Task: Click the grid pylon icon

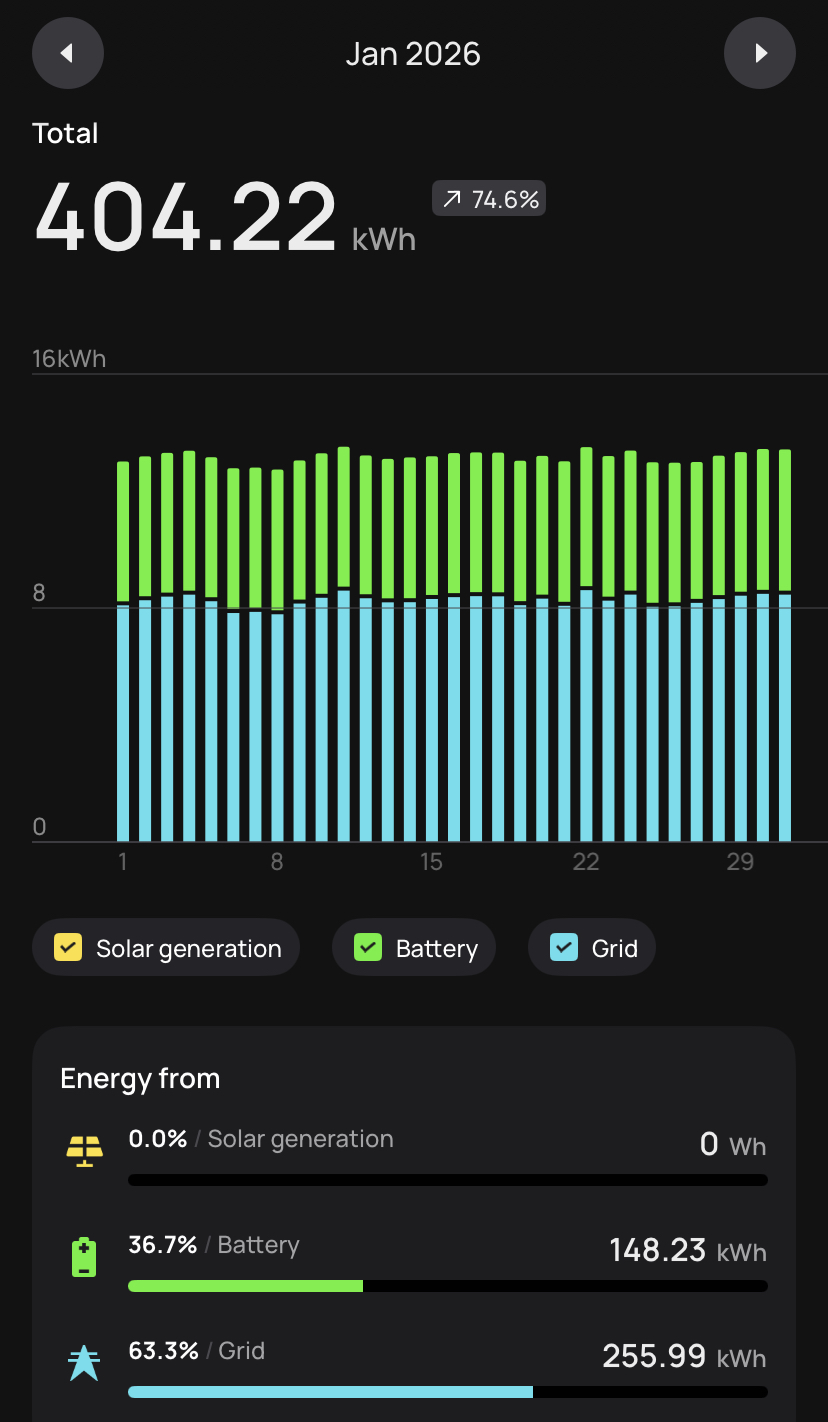Action: click(84, 1363)
